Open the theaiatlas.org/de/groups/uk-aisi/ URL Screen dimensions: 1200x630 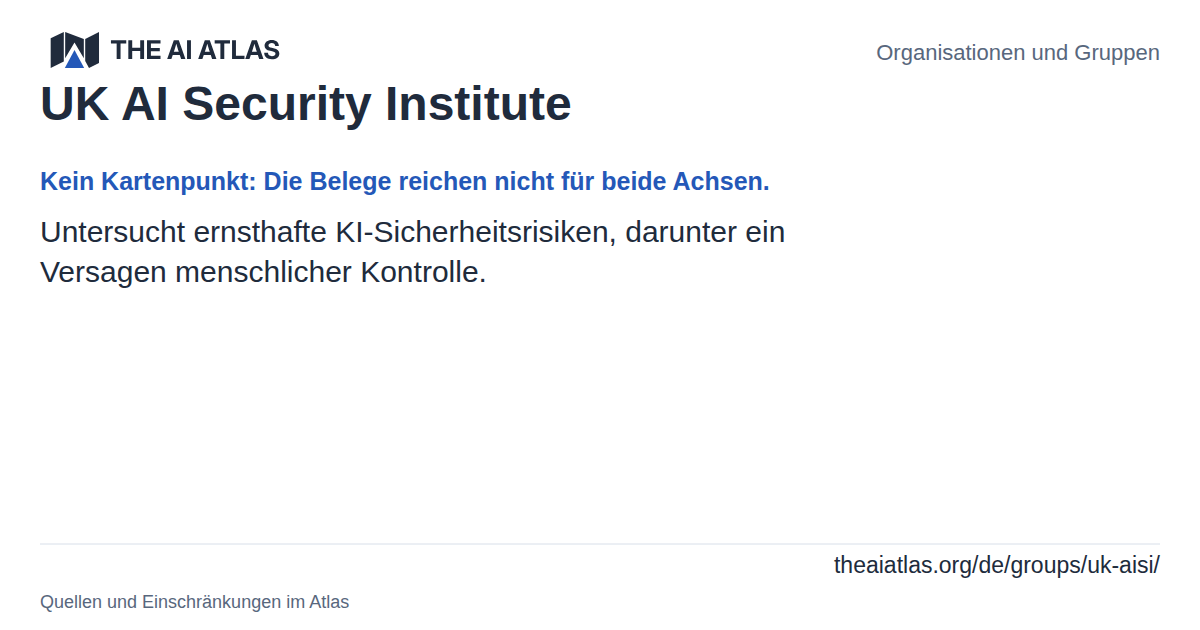997,565
